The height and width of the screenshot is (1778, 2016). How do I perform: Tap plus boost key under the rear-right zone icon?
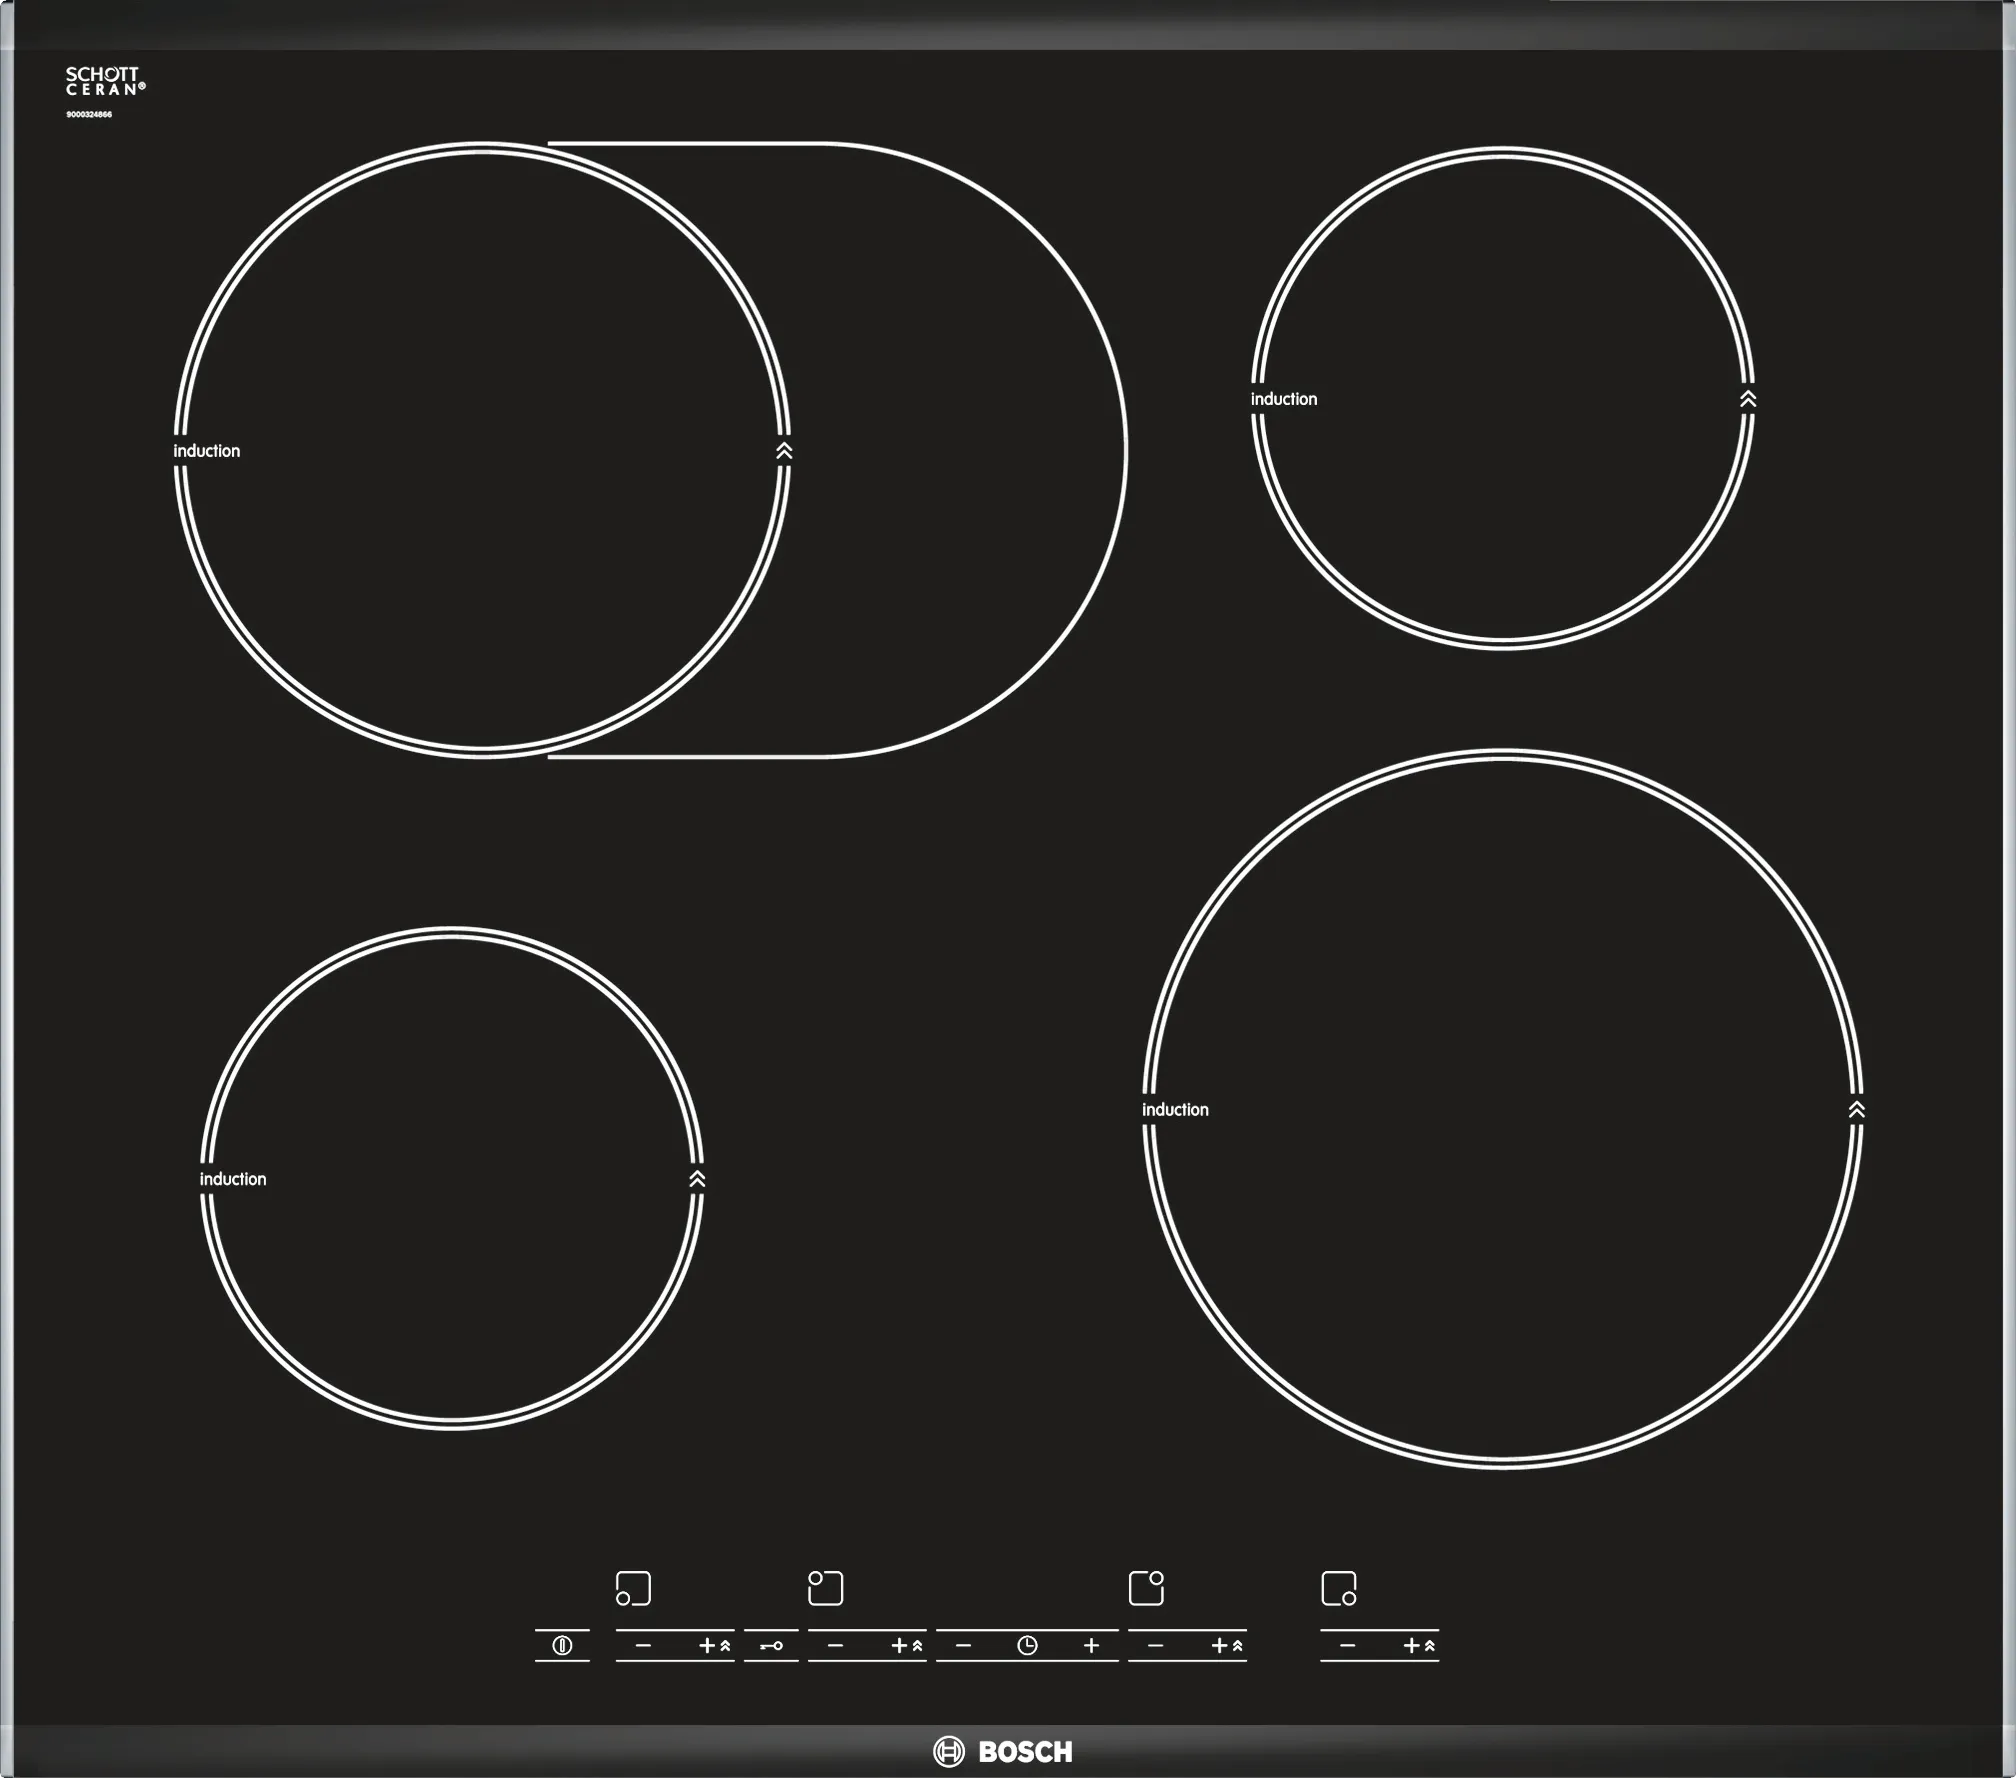[1227, 1645]
